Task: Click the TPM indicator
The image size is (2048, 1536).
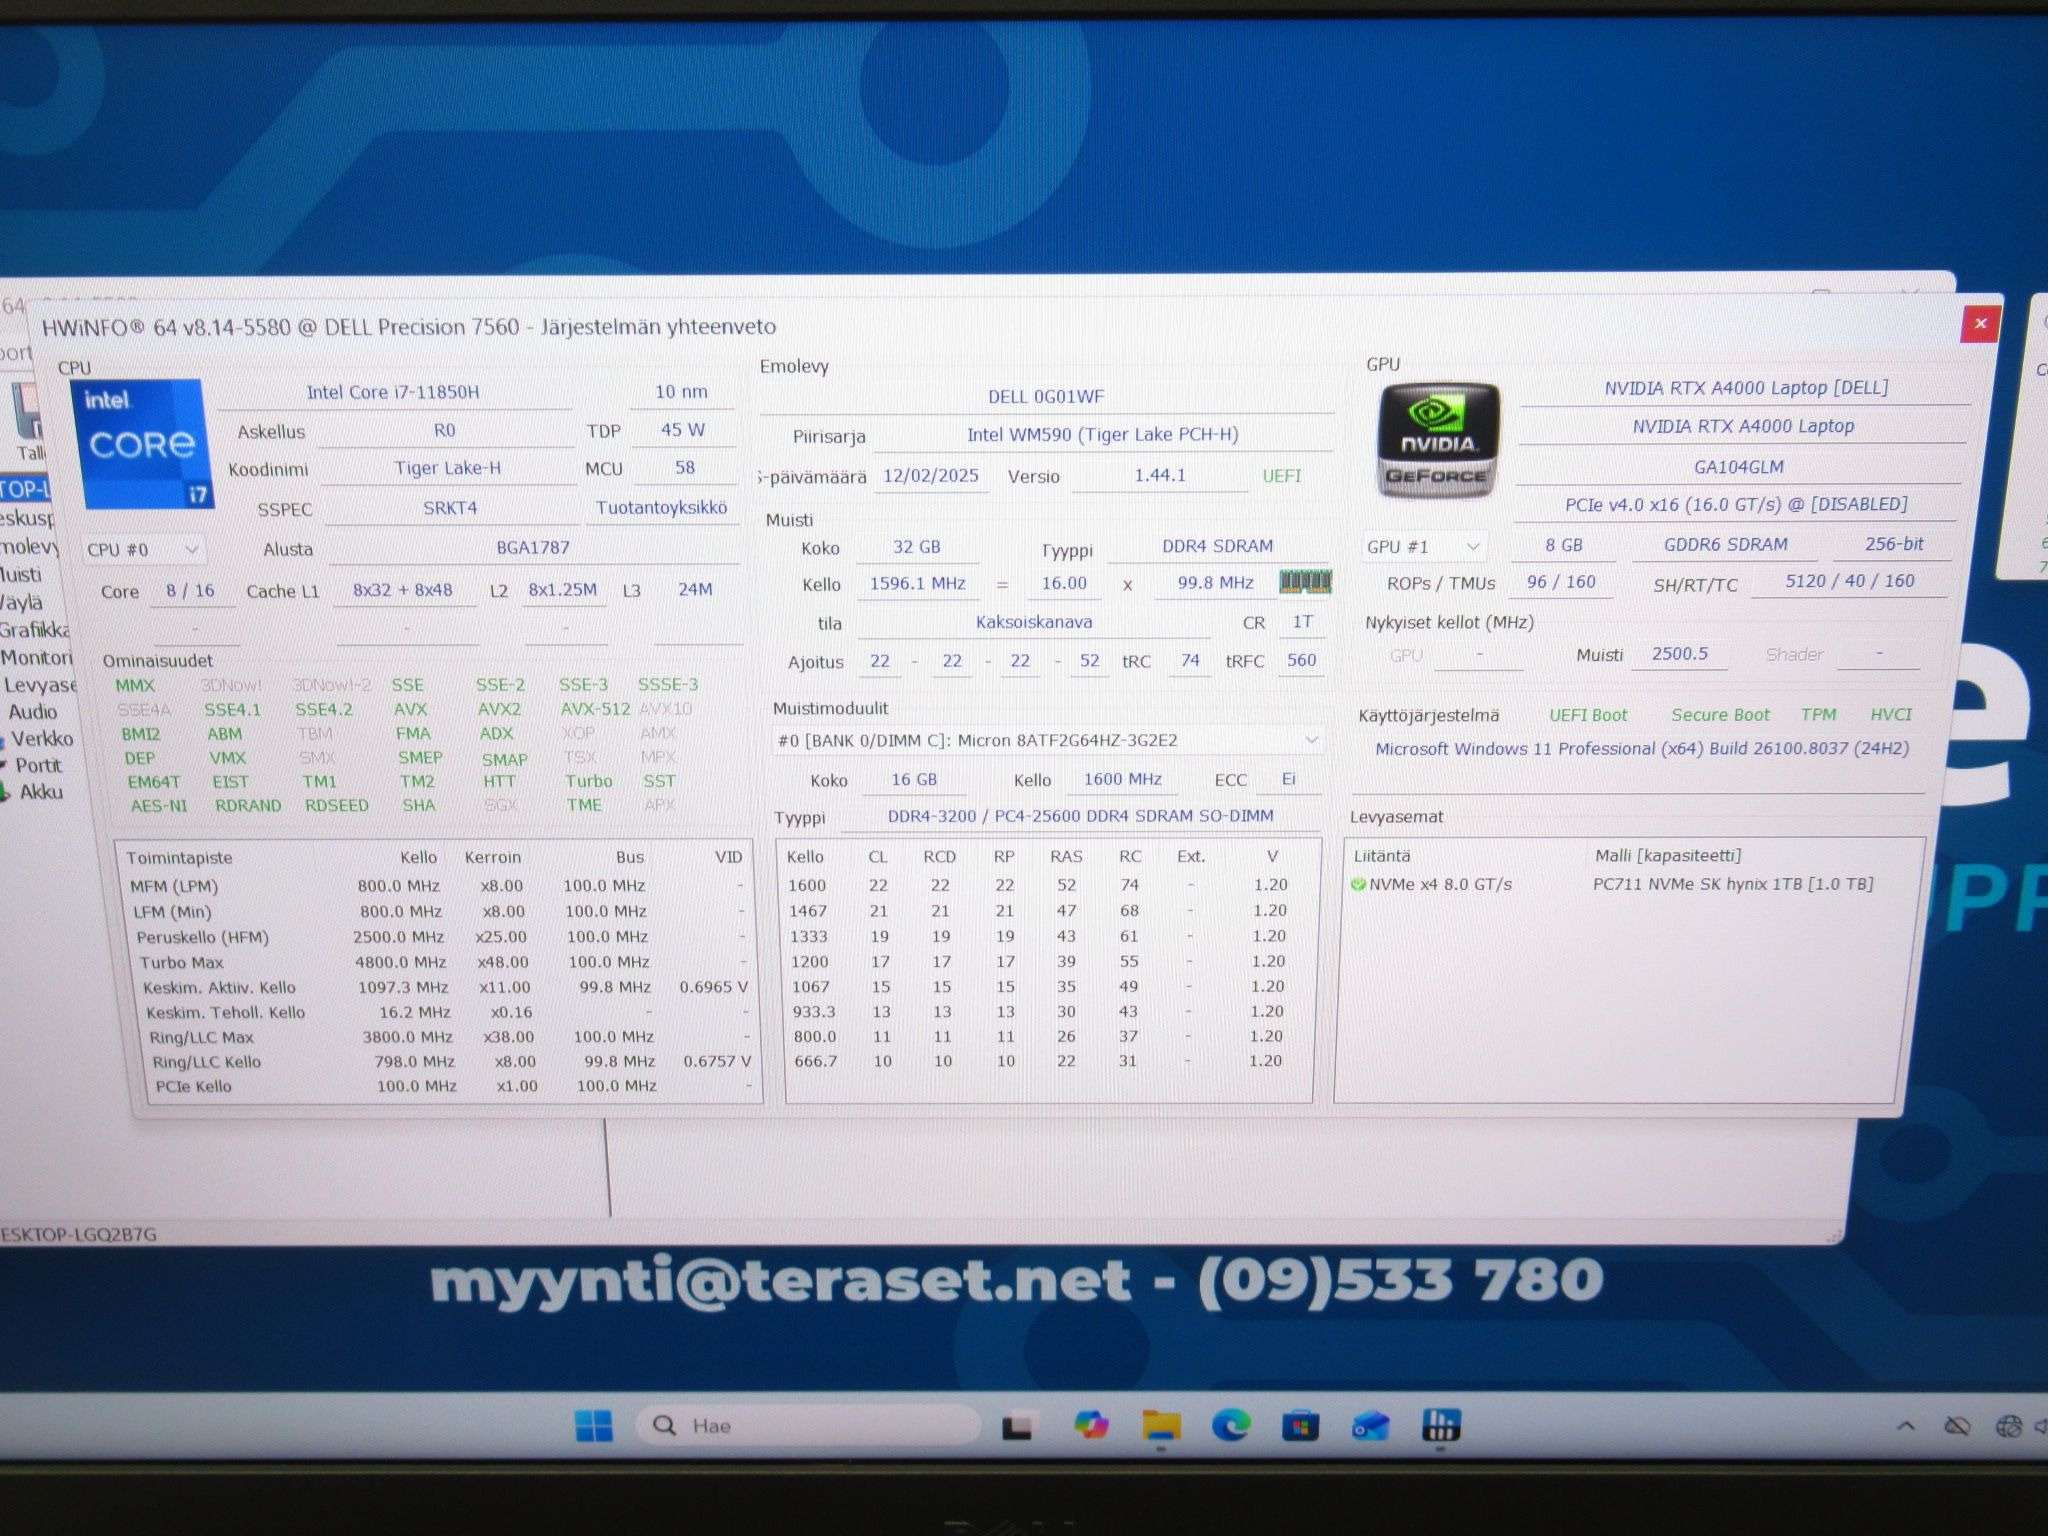Action: click(1818, 715)
